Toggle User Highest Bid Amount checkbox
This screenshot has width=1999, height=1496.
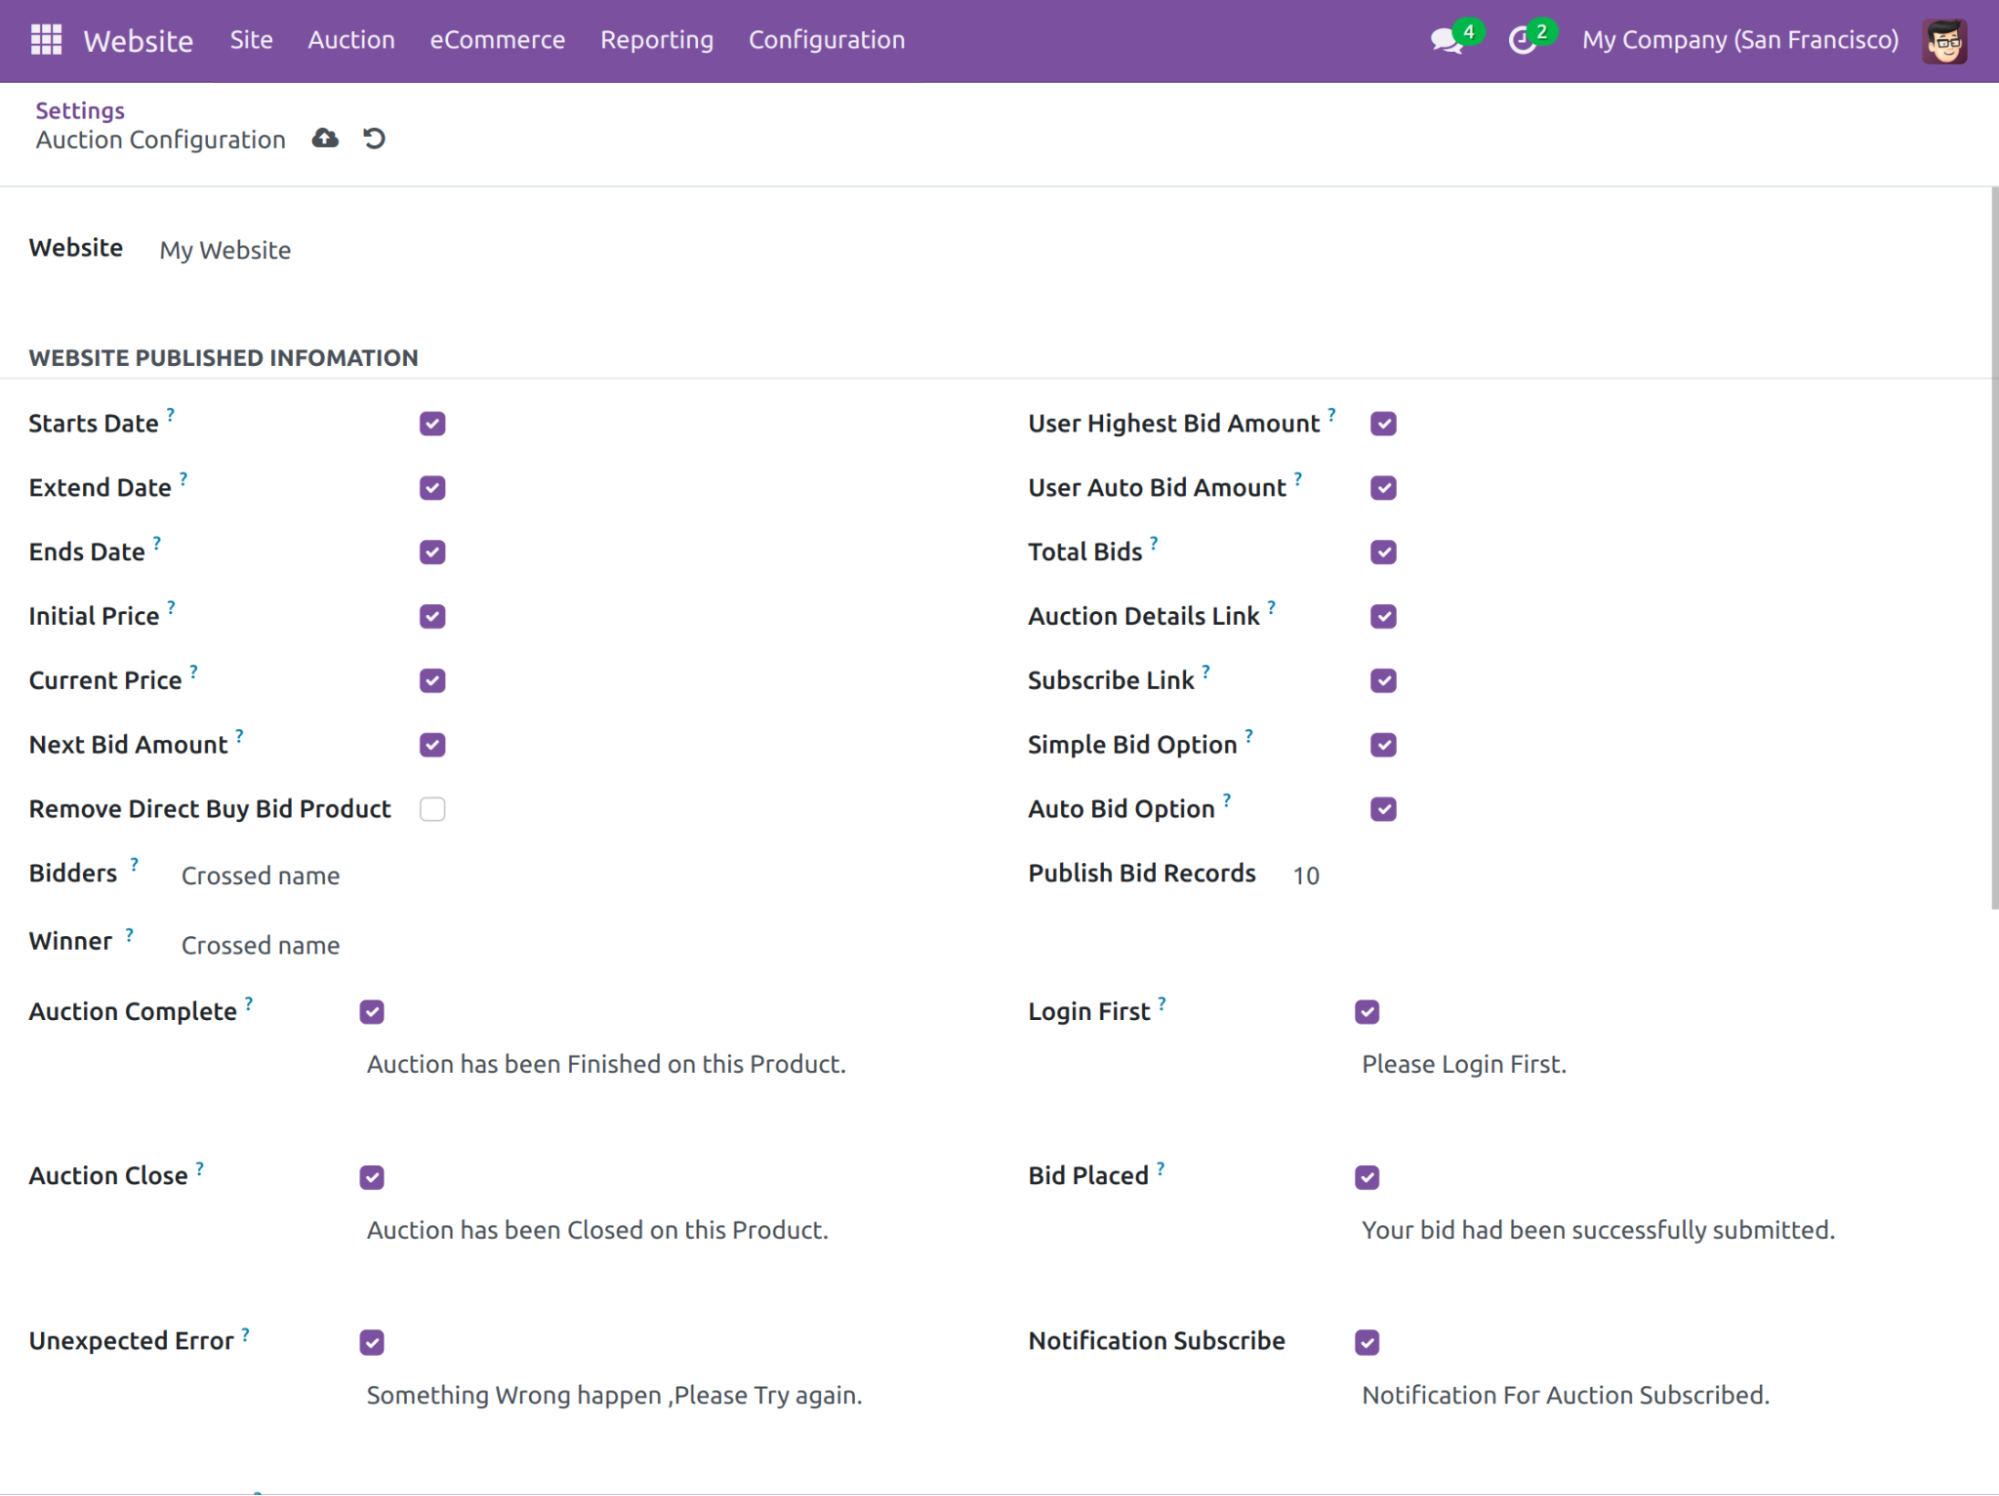(1383, 424)
